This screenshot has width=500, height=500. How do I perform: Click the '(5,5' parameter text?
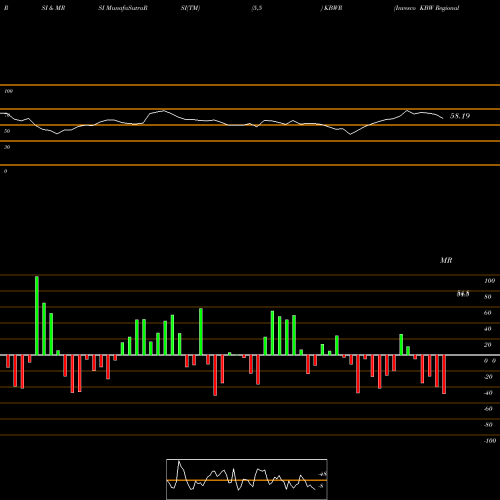pyautogui.click(x=257, y=8)
